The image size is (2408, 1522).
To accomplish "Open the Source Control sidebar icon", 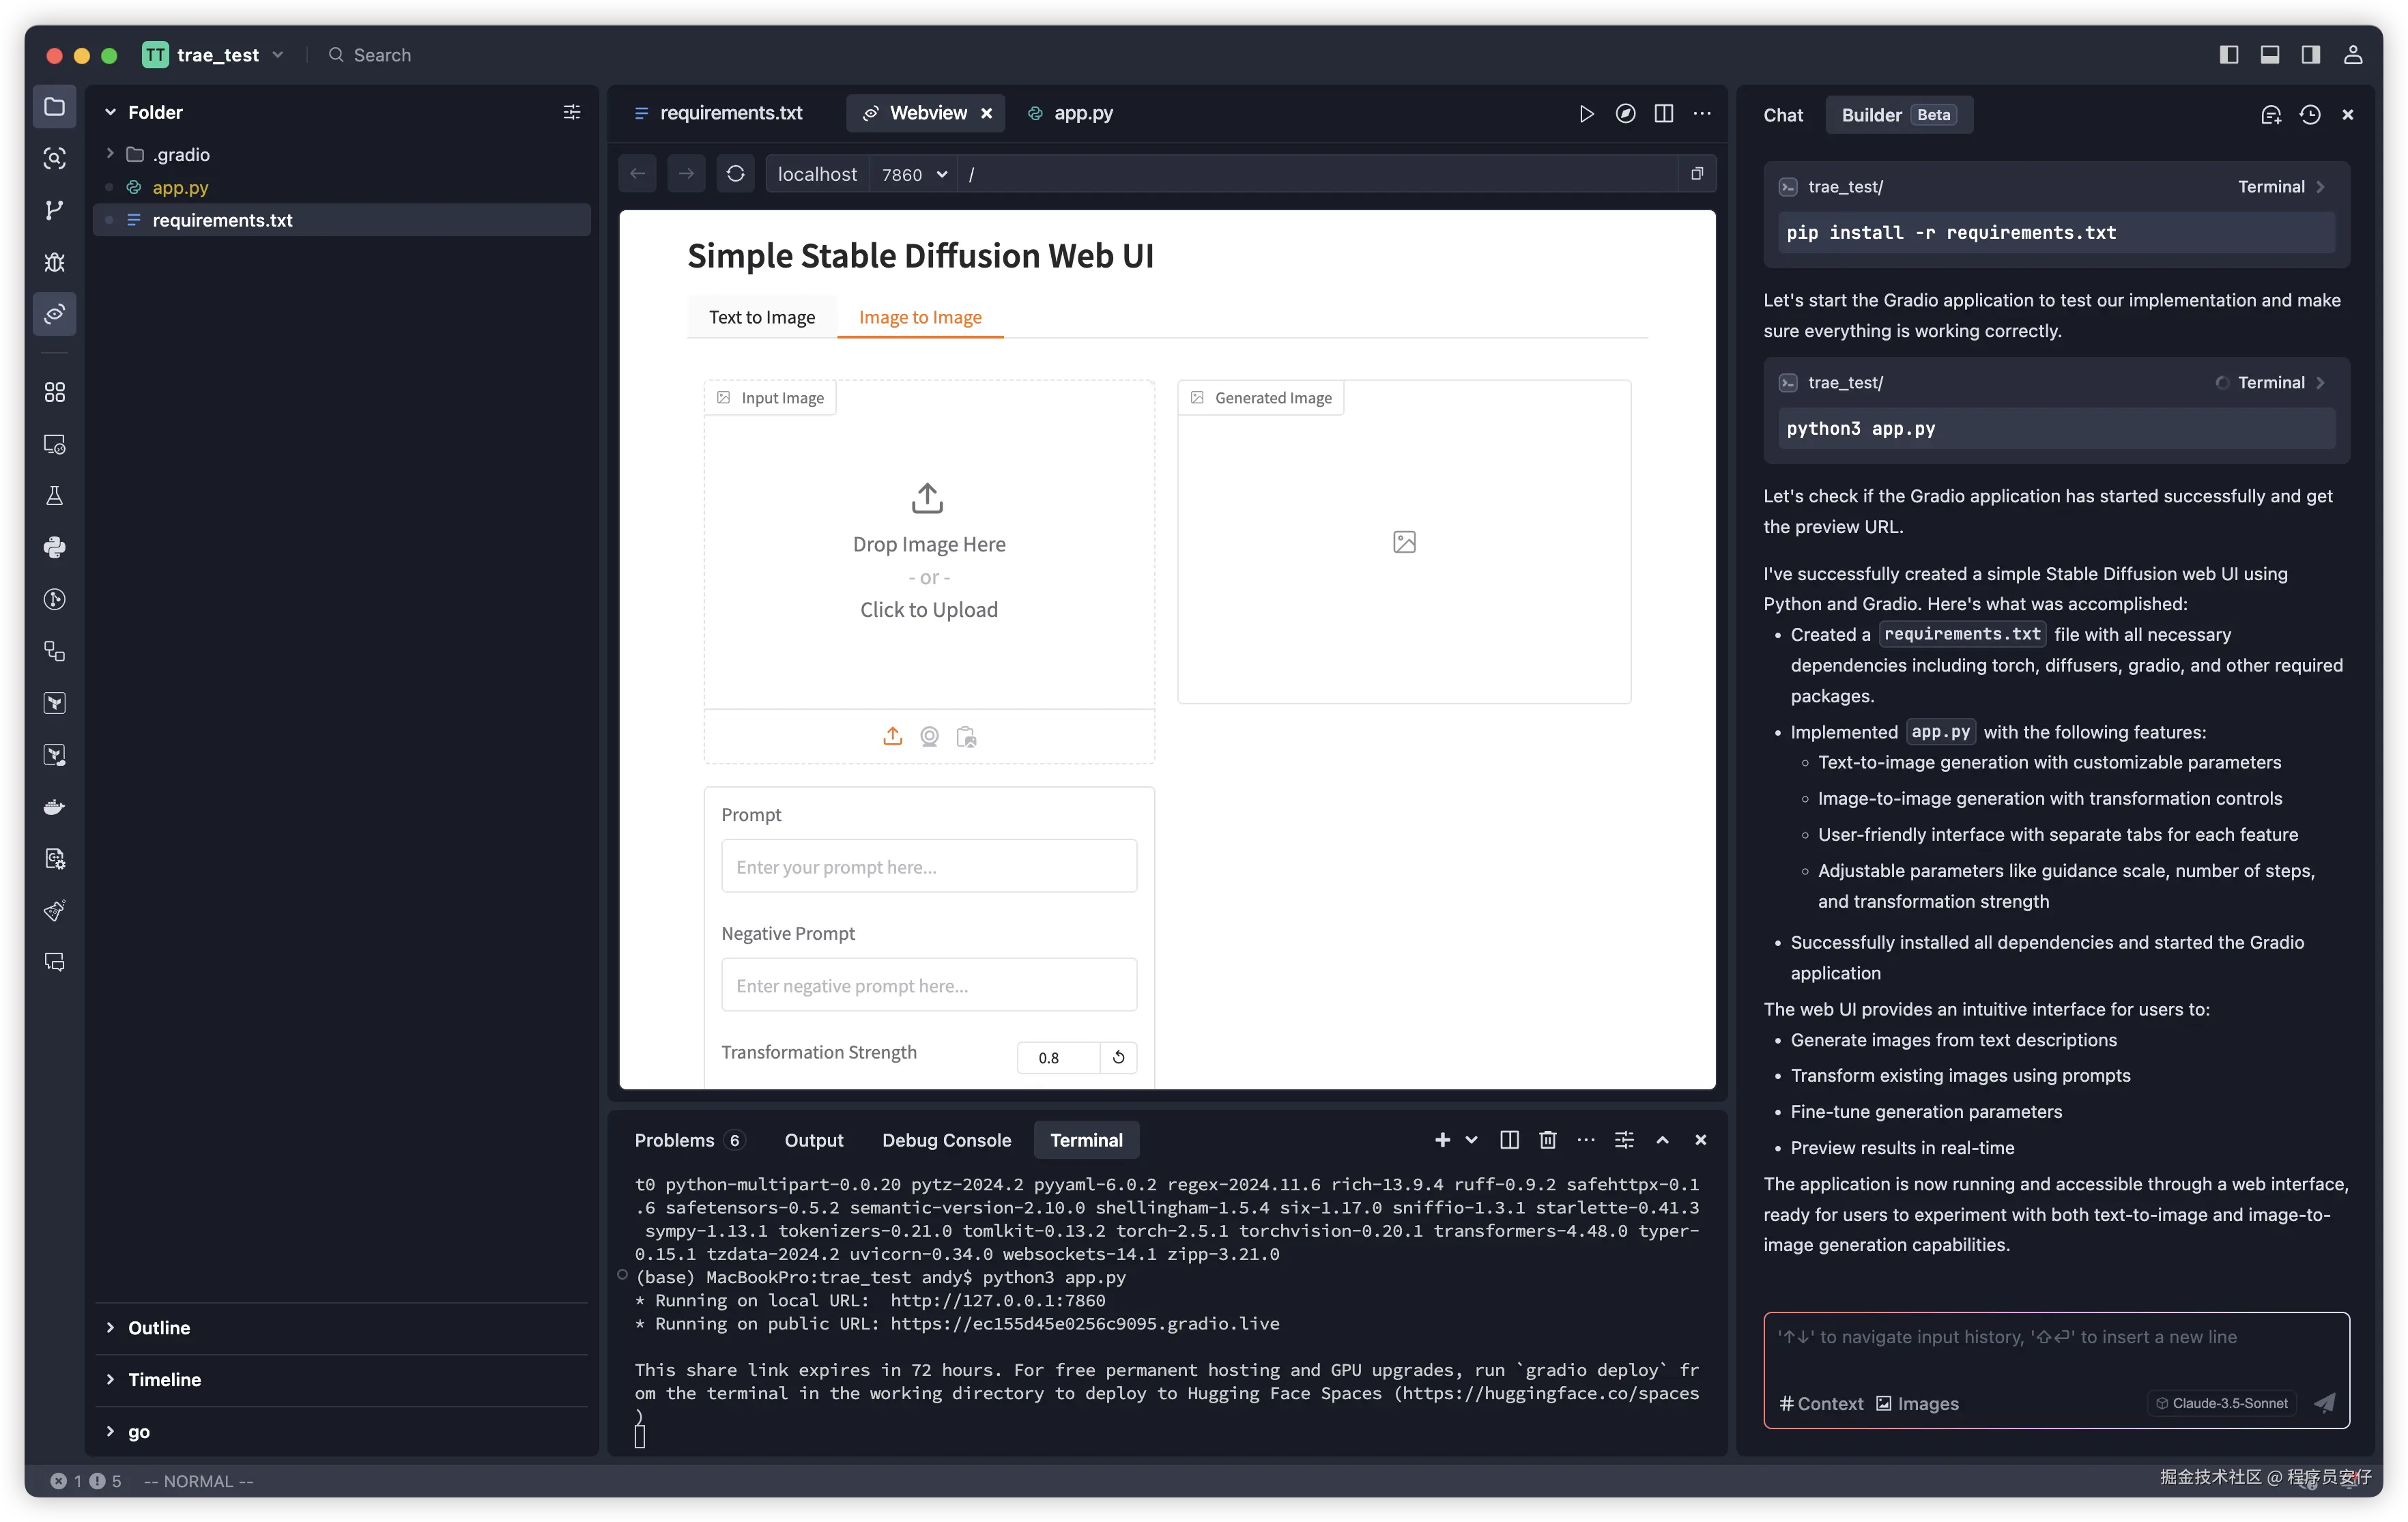I will coord(54,210).
